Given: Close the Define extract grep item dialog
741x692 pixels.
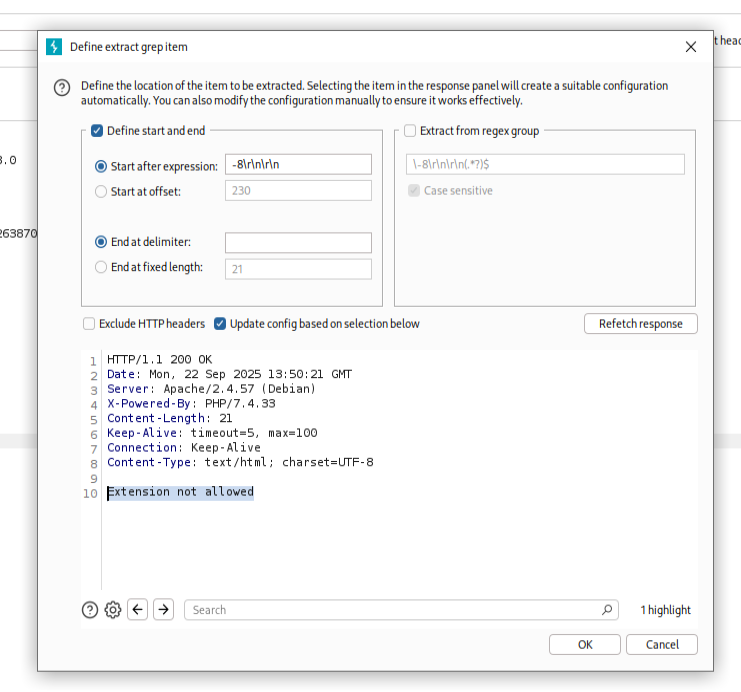Looking at the screenshot, I should pyautogui.click(x=690, y=47).
